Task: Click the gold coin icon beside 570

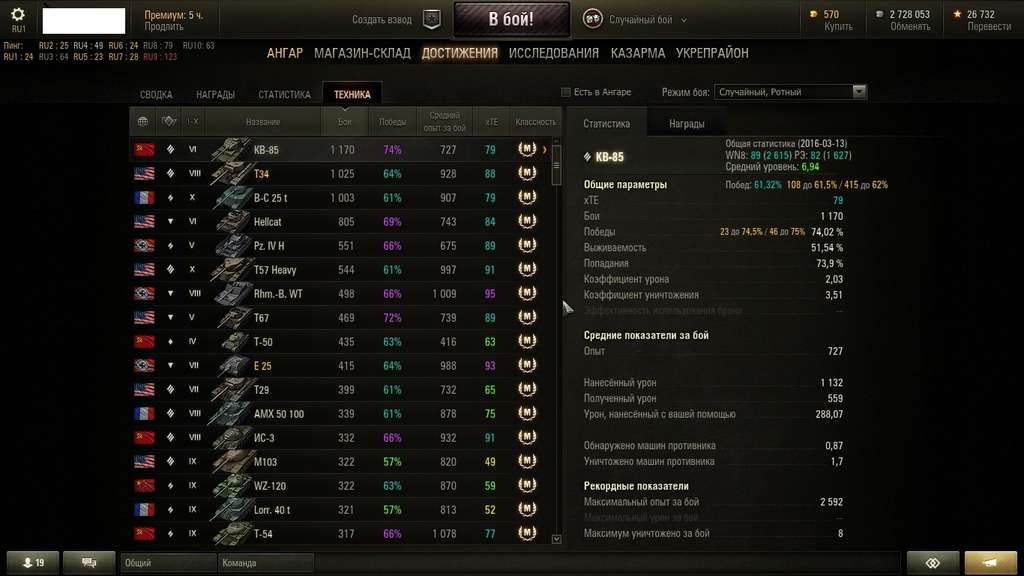Action: point(814,14)
